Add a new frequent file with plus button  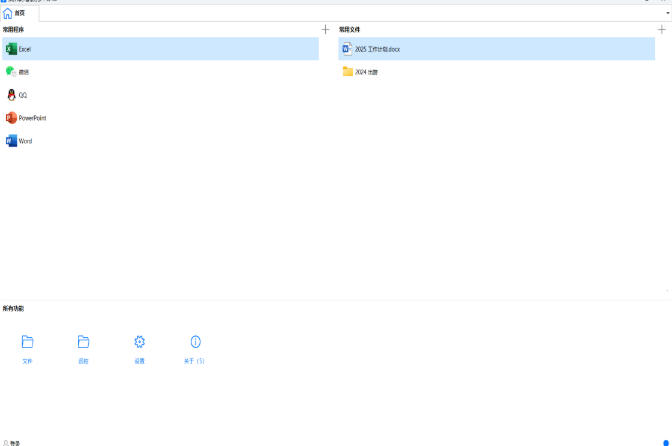click(x=662, y=30)
